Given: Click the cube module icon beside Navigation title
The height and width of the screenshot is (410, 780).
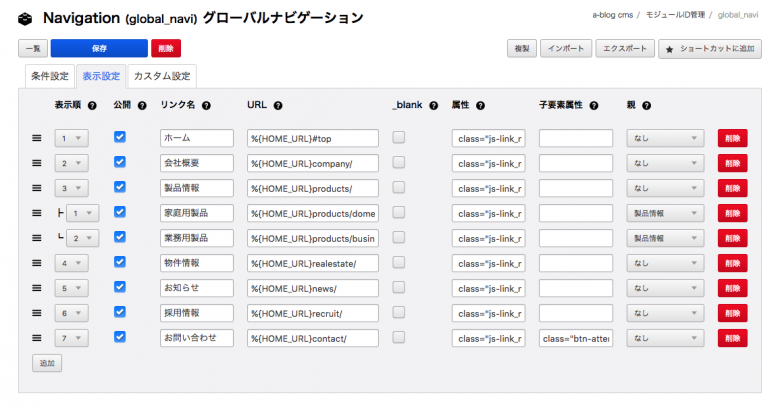Looking at the screenshot, I should click(x=26, y=18).
